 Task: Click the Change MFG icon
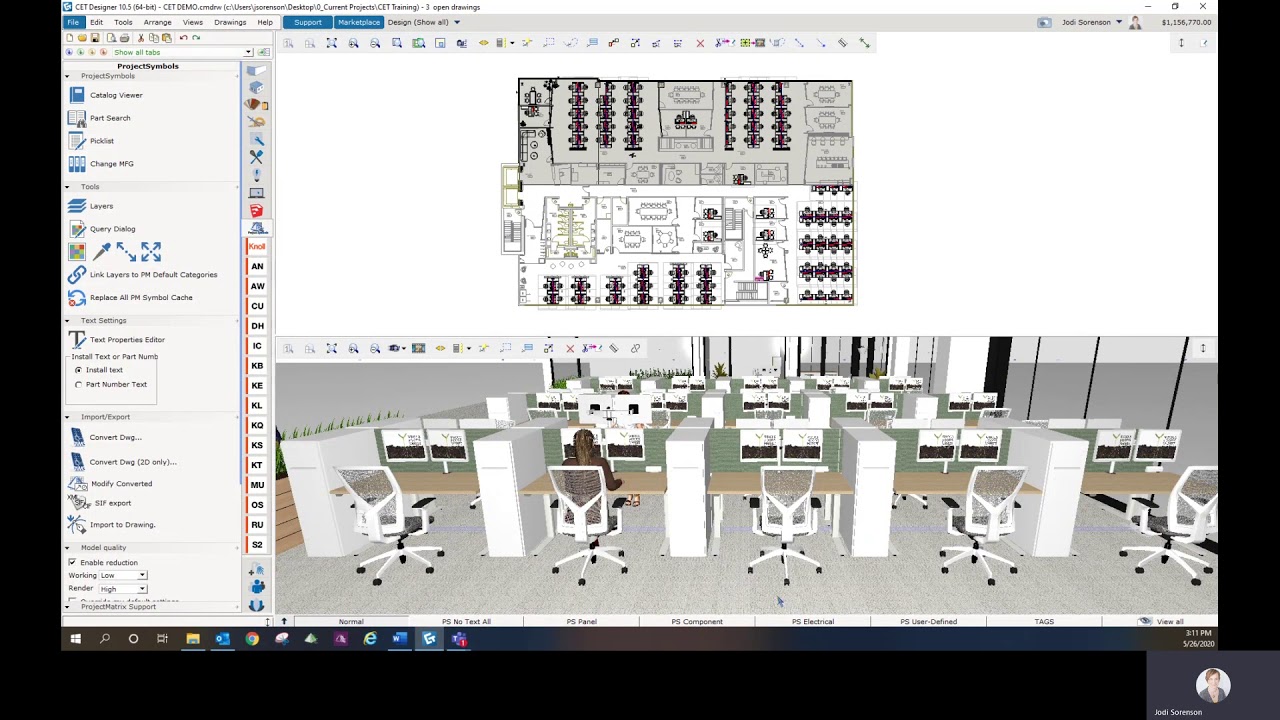coord(77,164)
